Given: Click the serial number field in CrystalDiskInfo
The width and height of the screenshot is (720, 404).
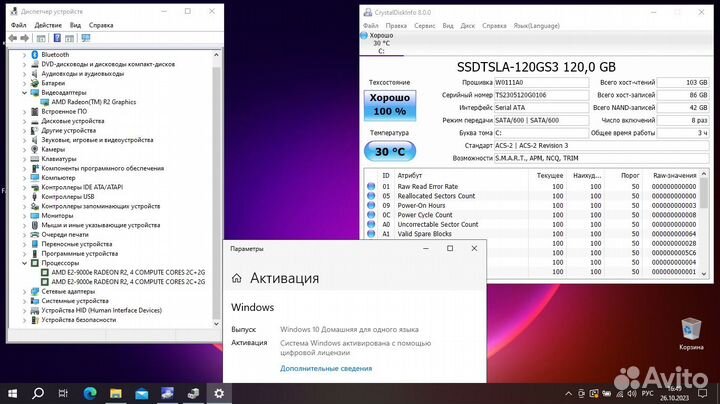Looking at the screenshot, I should [x=541, y=95].
